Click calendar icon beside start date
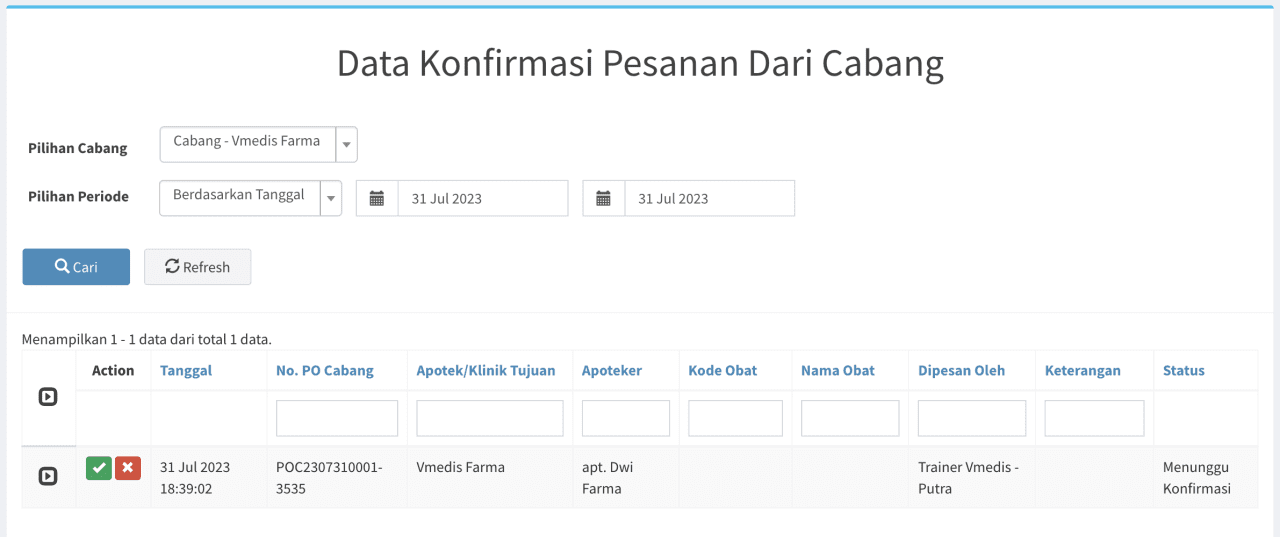The width and height of the screenshot is (1280, 537). pyautogui.click(x=377, y=198)
